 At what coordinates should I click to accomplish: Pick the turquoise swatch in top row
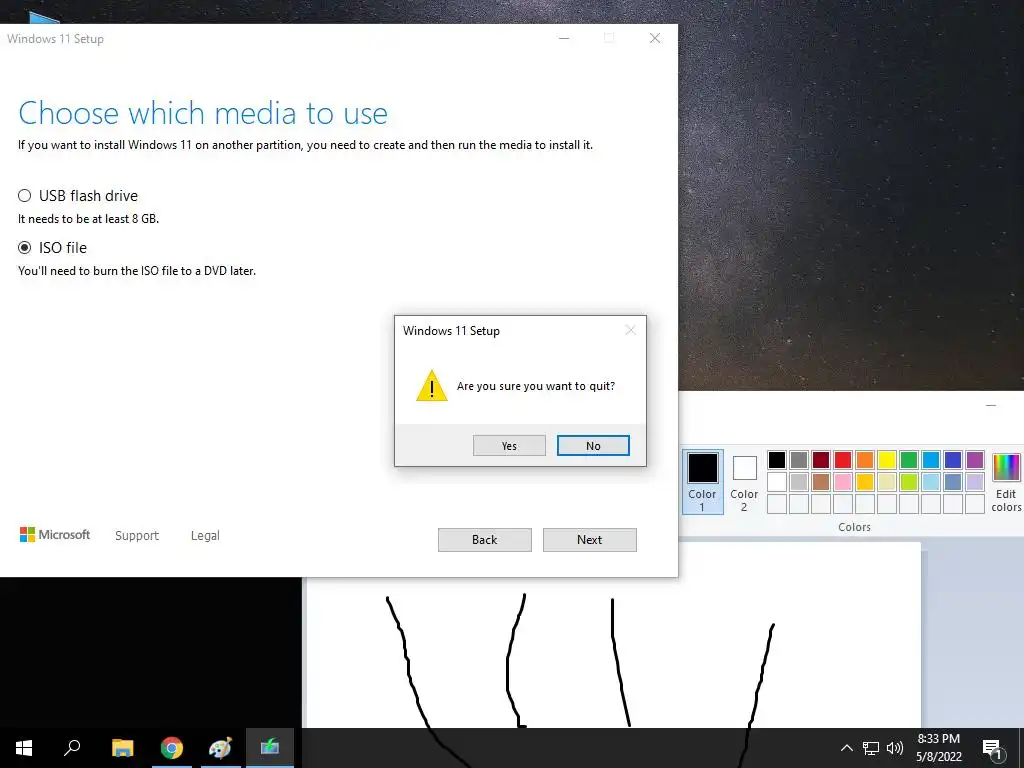point(931,460)
